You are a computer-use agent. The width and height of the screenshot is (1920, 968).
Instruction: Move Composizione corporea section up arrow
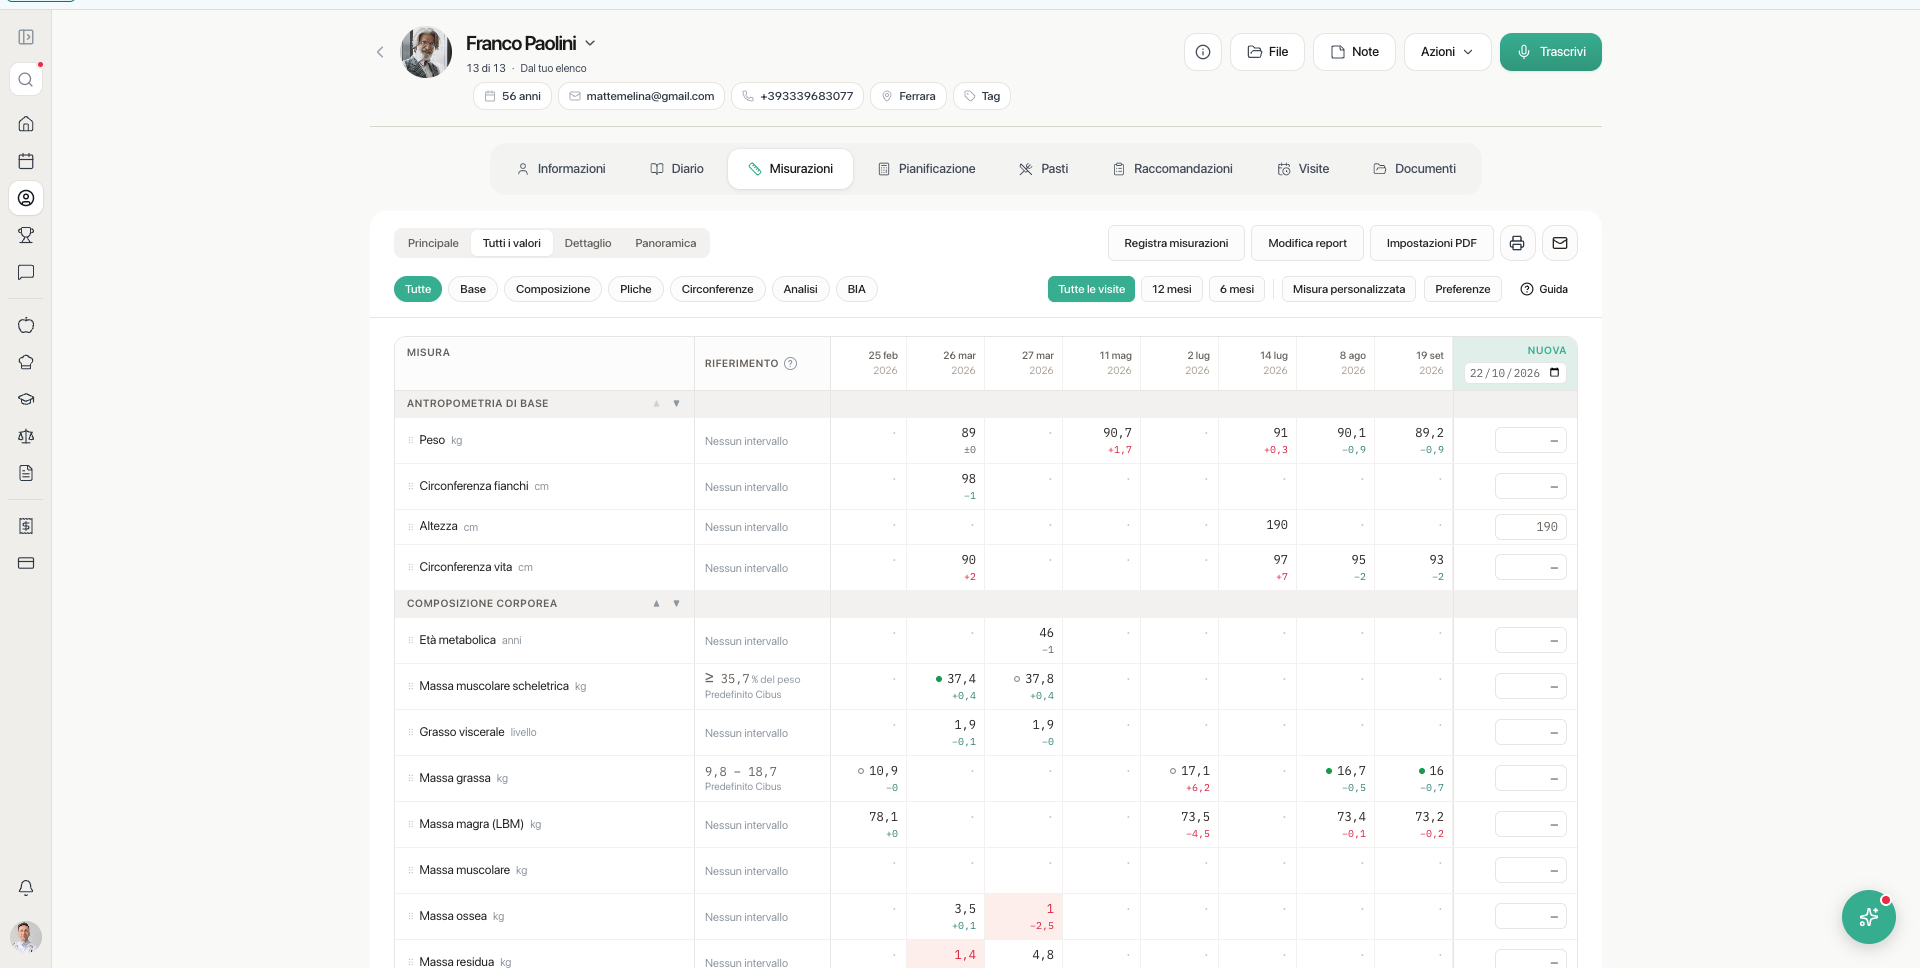657,604
